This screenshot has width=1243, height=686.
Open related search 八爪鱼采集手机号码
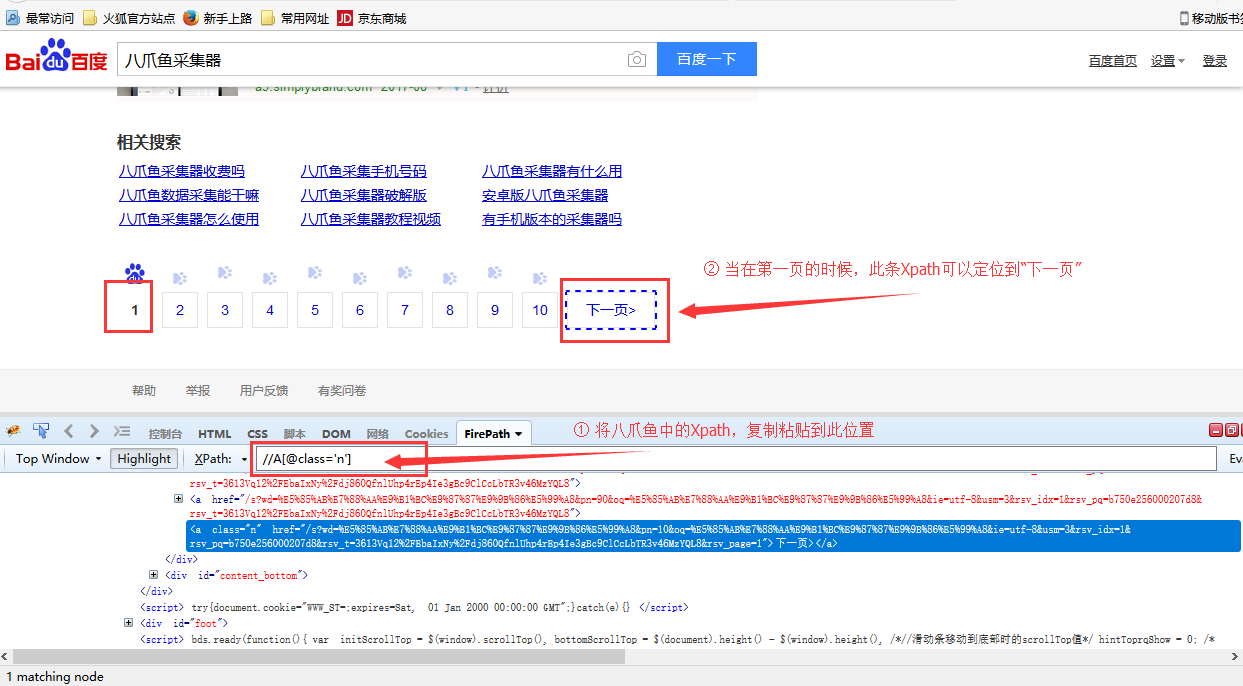pos(364,171)
